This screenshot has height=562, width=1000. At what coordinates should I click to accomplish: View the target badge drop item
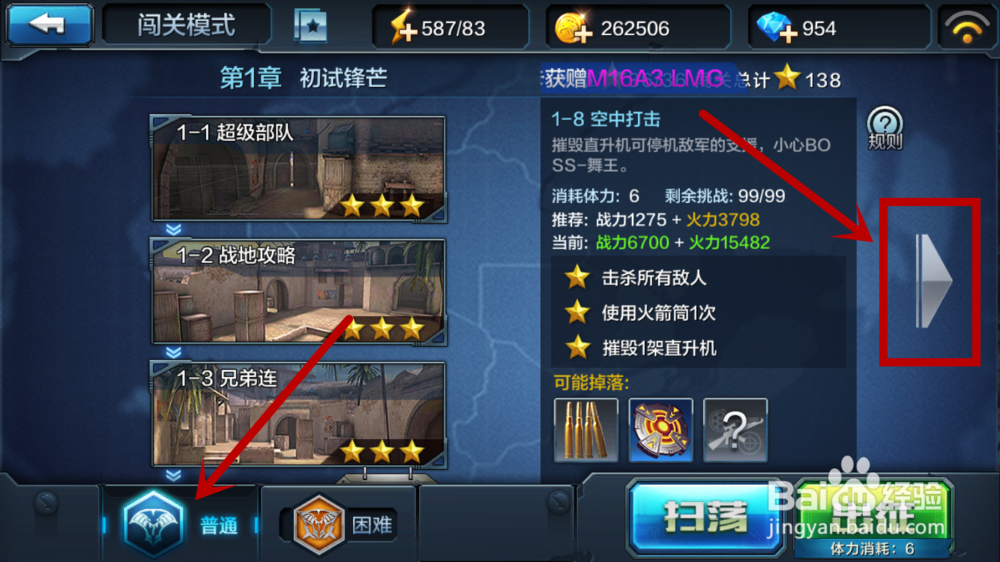click(x=661, y=430)
